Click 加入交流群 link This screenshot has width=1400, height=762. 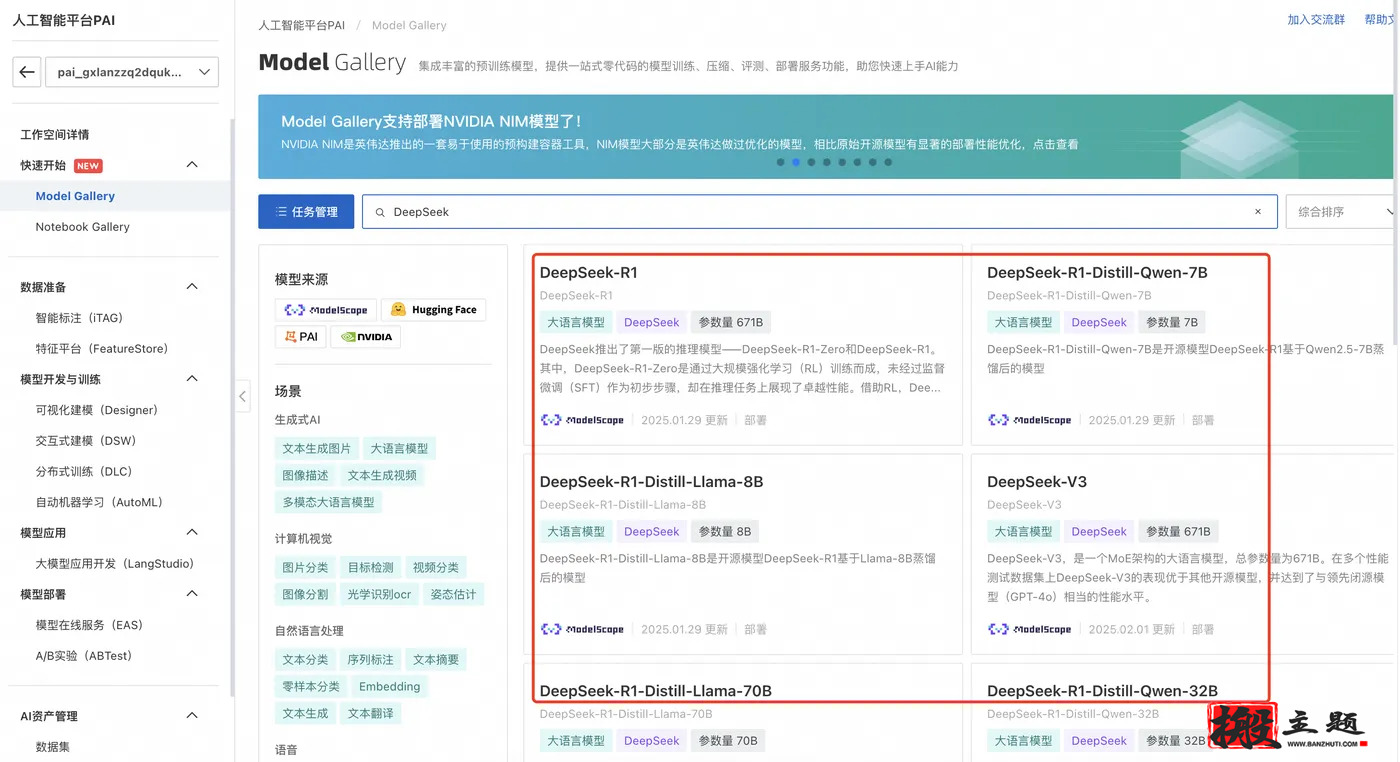1316,20
